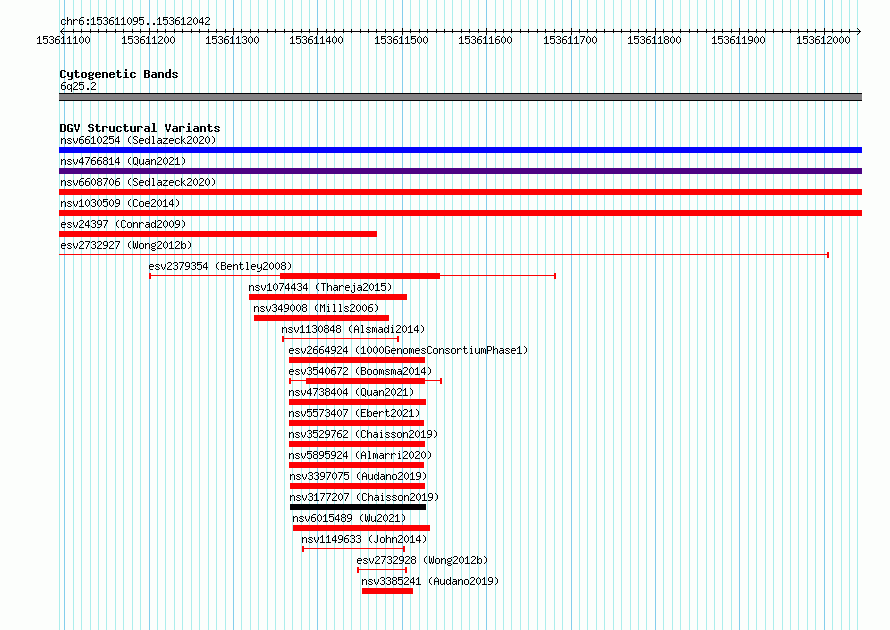This screenshot has width=890, height=630.
Task: Select the thin esv2732928 variant line
Action: 382,570
